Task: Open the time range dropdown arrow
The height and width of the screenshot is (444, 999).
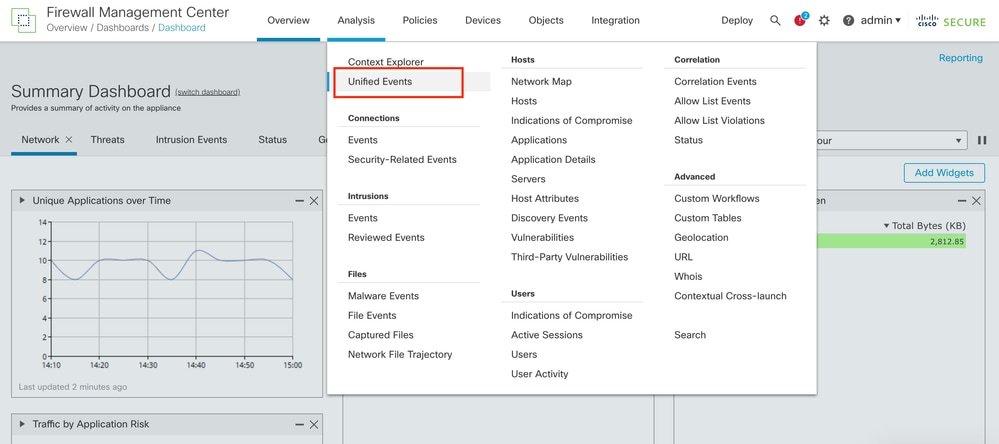Action: 959,141
